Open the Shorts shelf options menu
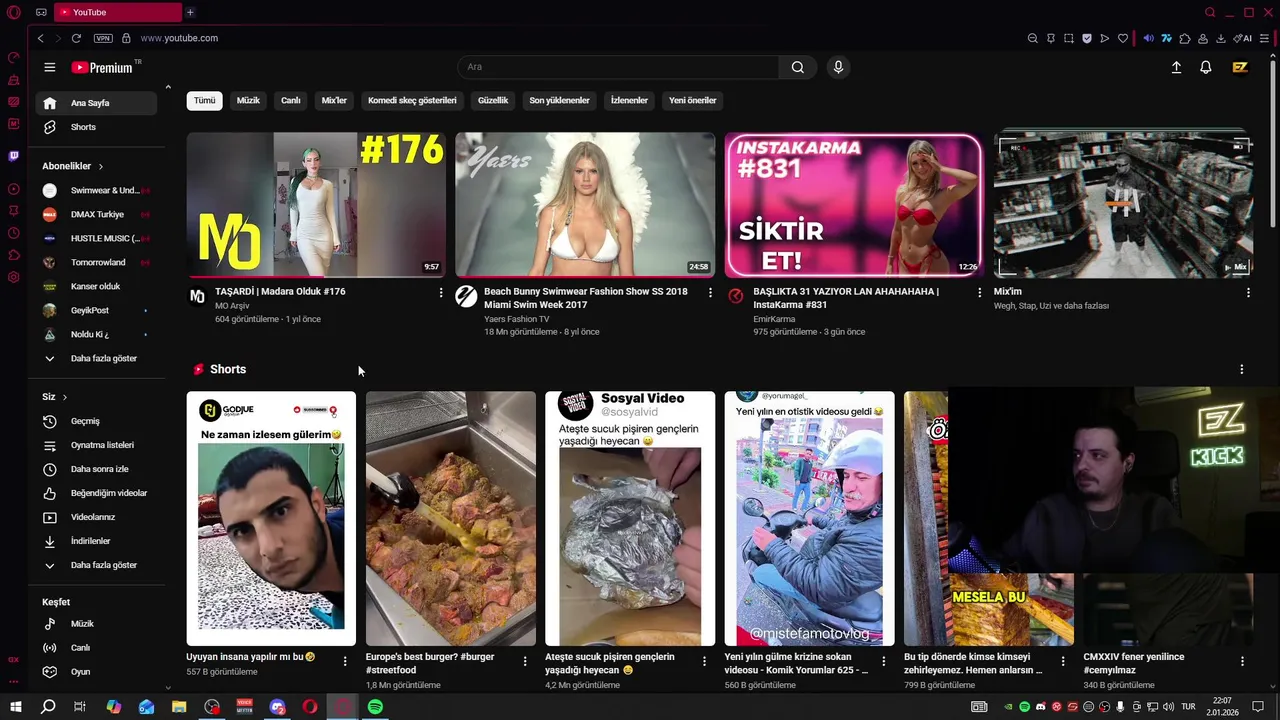The width and height of the screenshot is (1280, 720). (1242, 369)
